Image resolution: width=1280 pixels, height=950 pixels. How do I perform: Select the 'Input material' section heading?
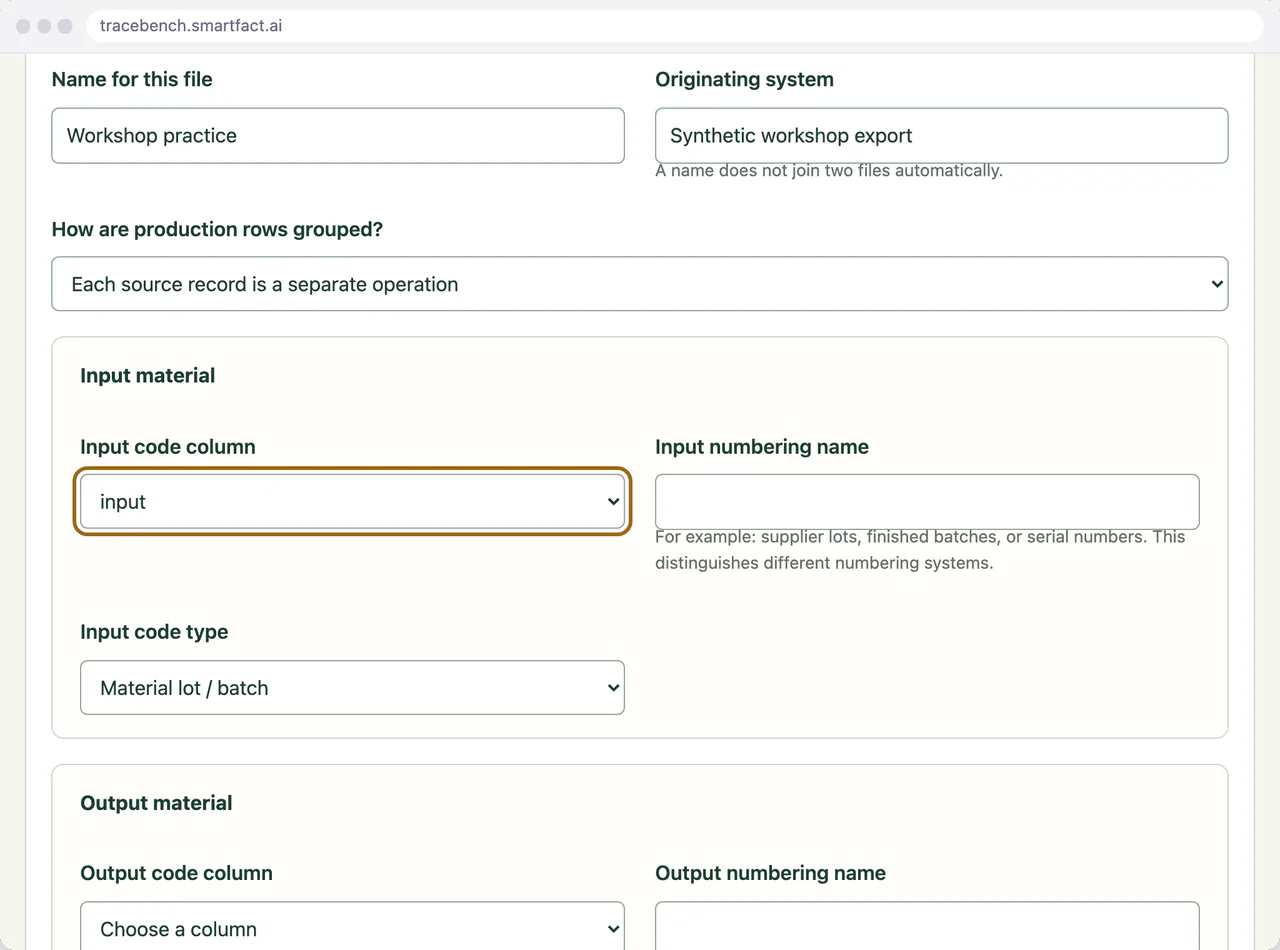coord(148,376)
